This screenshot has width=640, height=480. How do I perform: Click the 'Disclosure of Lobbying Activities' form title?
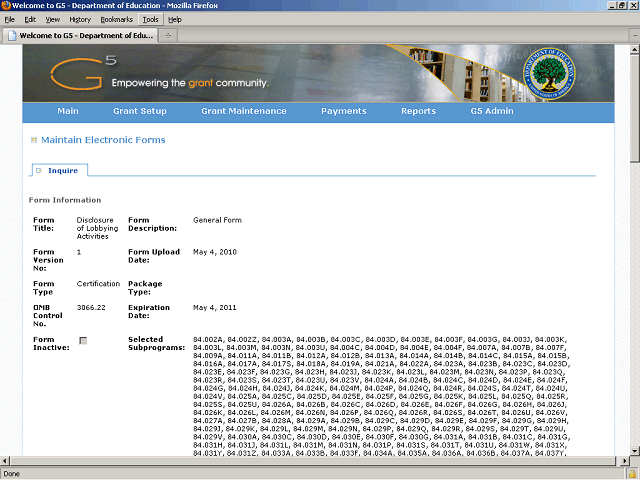click(97, 228)
